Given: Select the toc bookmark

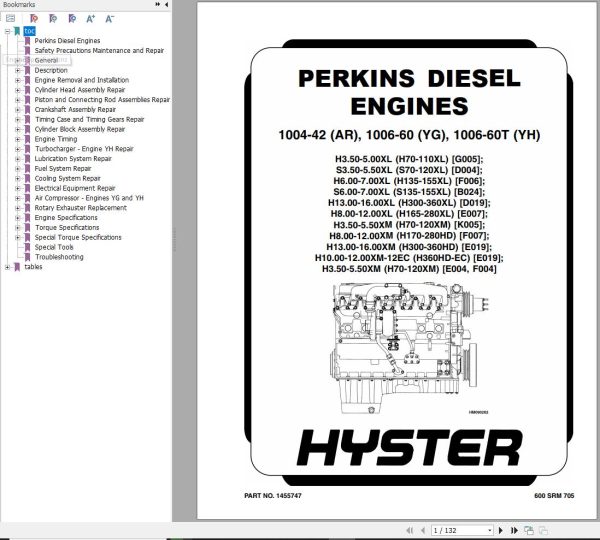Looking at the screenshot, I should pyautogui.click(x=29, y=31).
